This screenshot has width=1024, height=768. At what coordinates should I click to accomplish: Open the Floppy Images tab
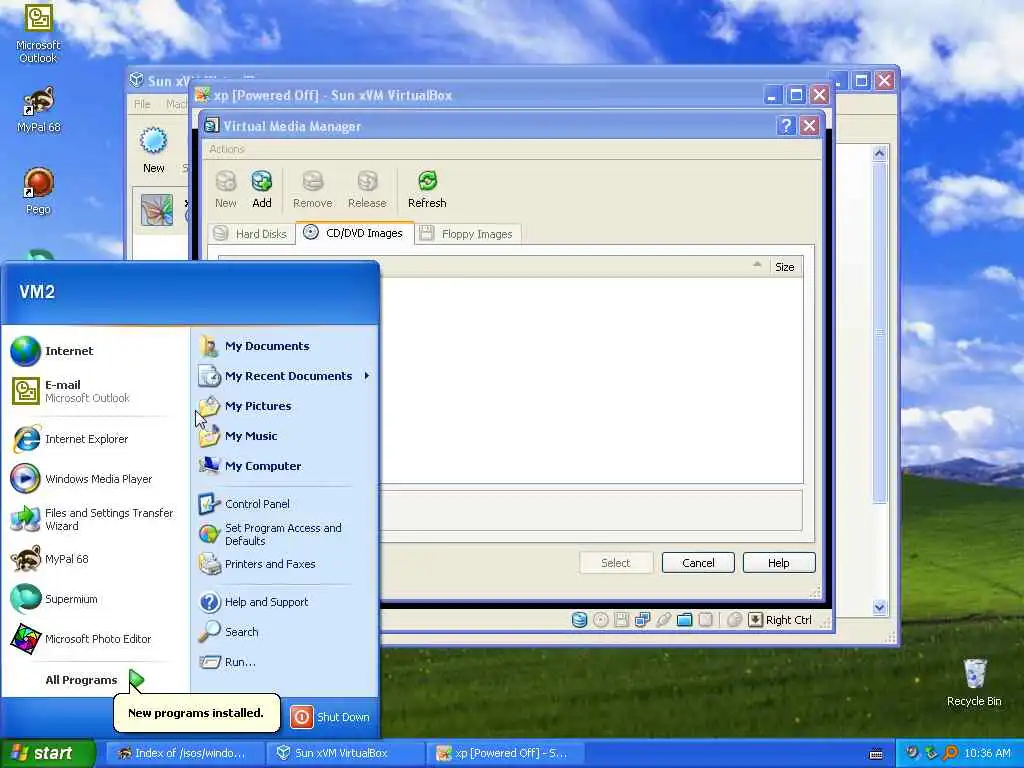[468, 234]
